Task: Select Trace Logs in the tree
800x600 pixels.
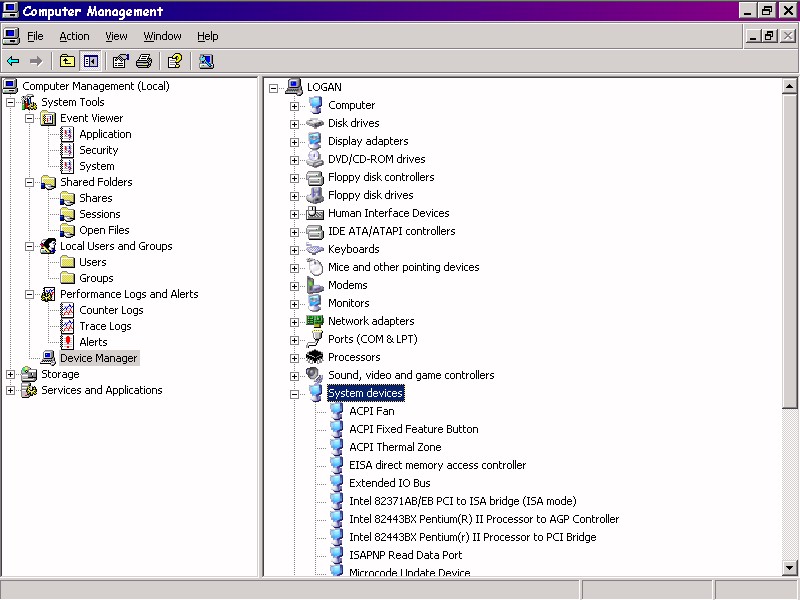Action: 105,326
